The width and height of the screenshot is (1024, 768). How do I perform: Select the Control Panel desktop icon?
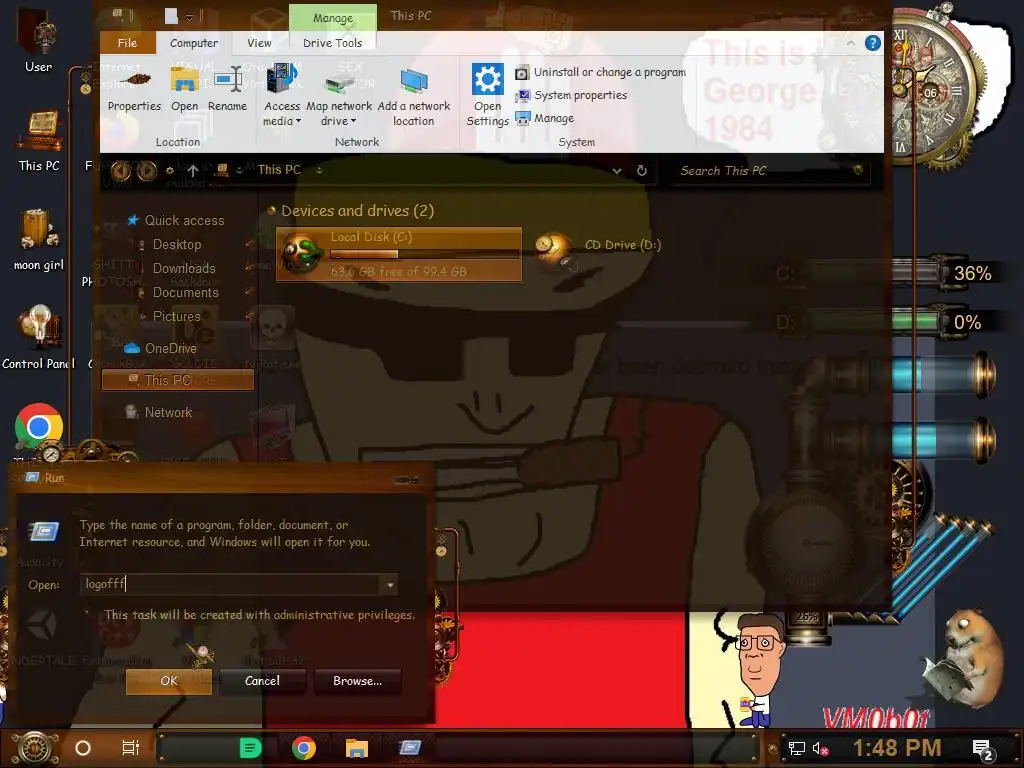(x=39, y=338)
